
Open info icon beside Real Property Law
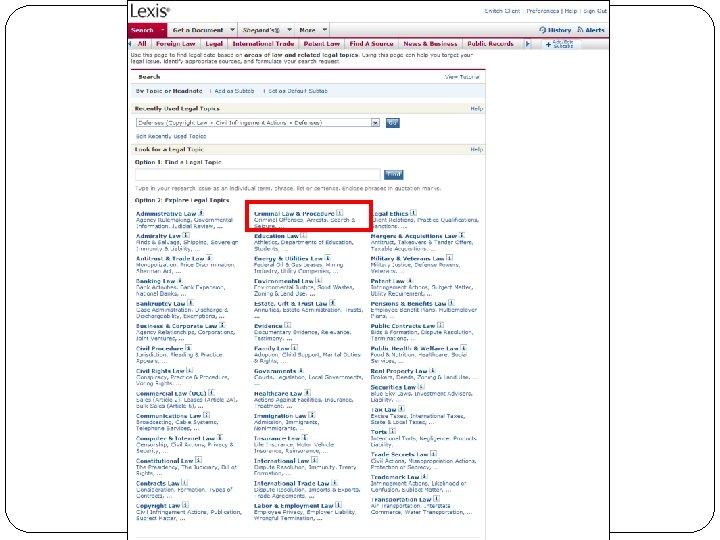pos(433,371)
